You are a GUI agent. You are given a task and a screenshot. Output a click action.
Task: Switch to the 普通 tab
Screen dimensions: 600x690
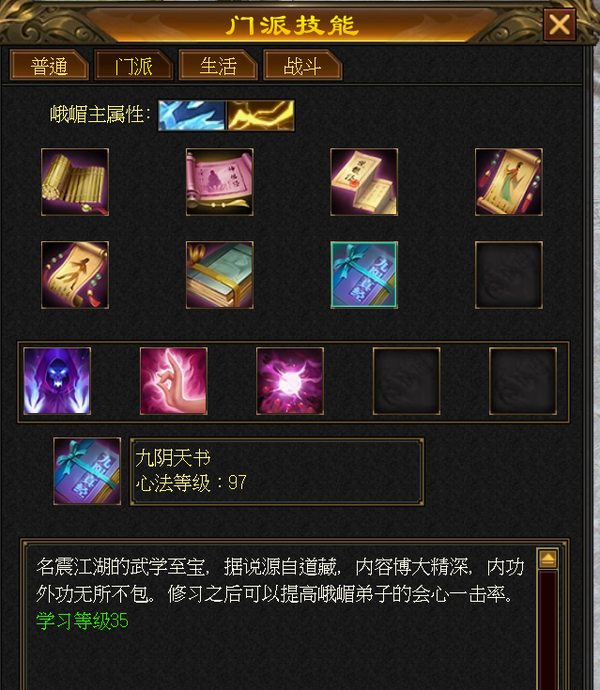tap(49, 66)
